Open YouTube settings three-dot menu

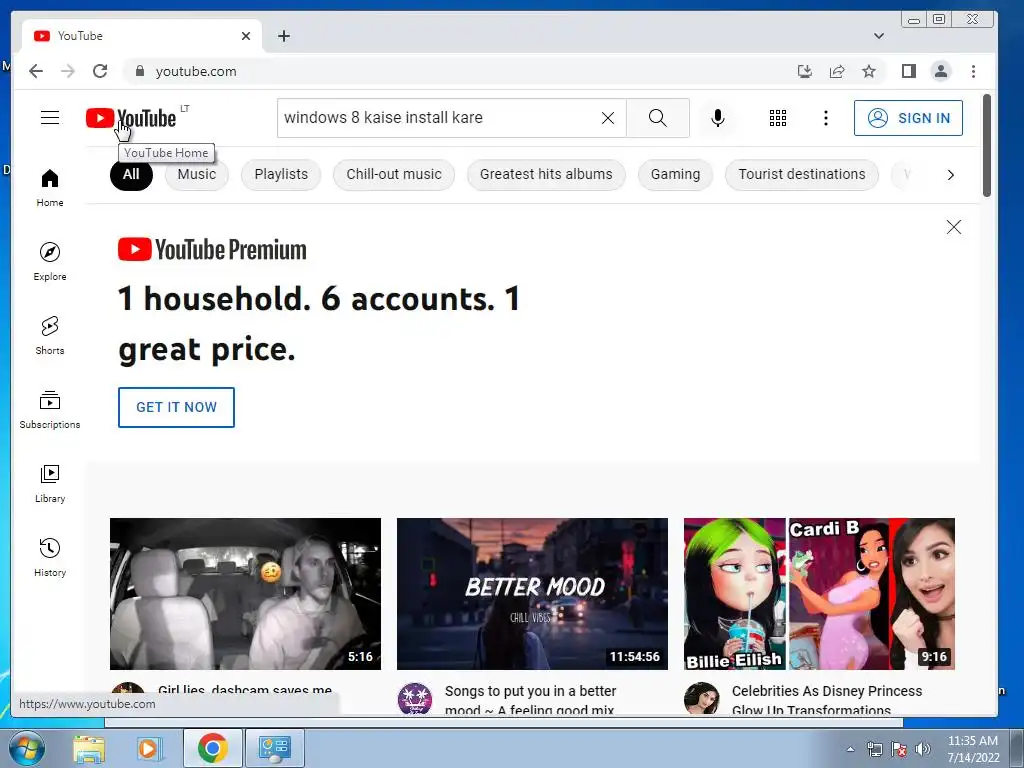tap(826, 118)
